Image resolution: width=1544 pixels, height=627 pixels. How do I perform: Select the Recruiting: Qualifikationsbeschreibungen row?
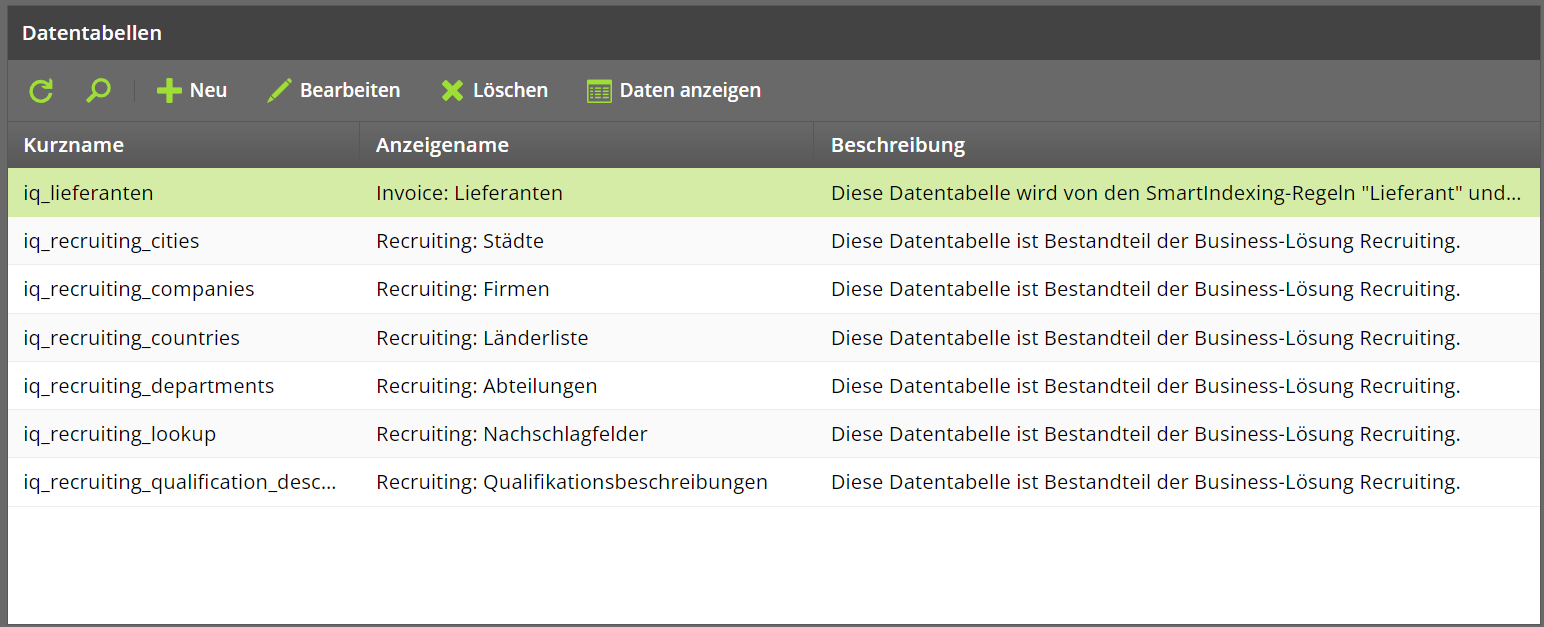pos(774,482)
